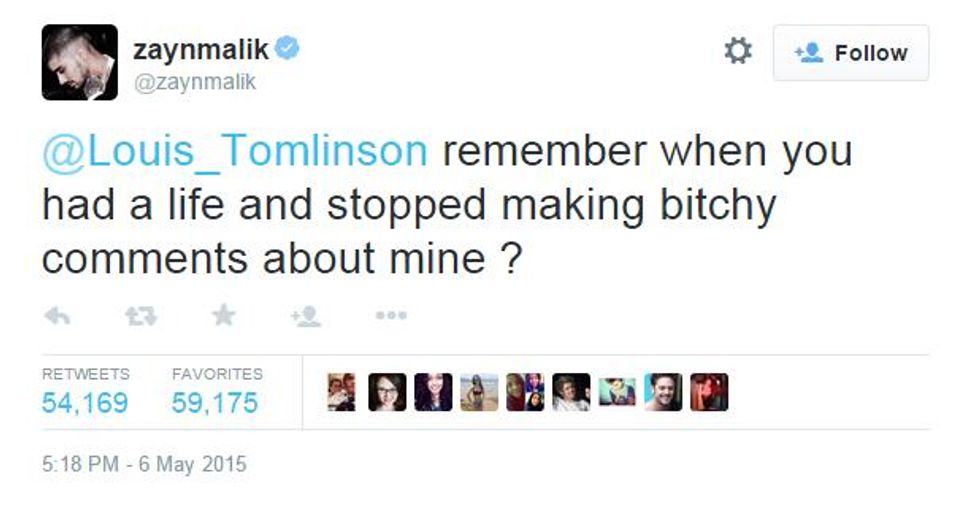
Task: Click the beach photo avatar
Action: click(479, 392)
